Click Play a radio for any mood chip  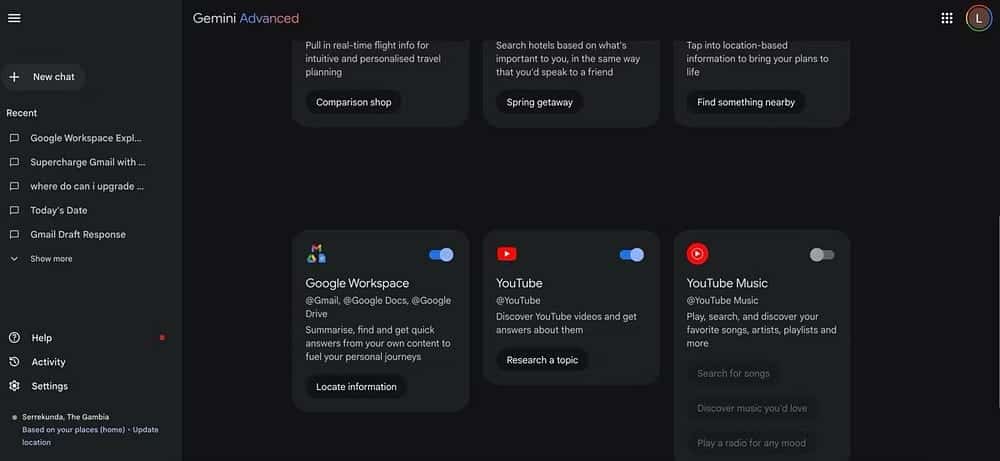click(x=751, y=443)
